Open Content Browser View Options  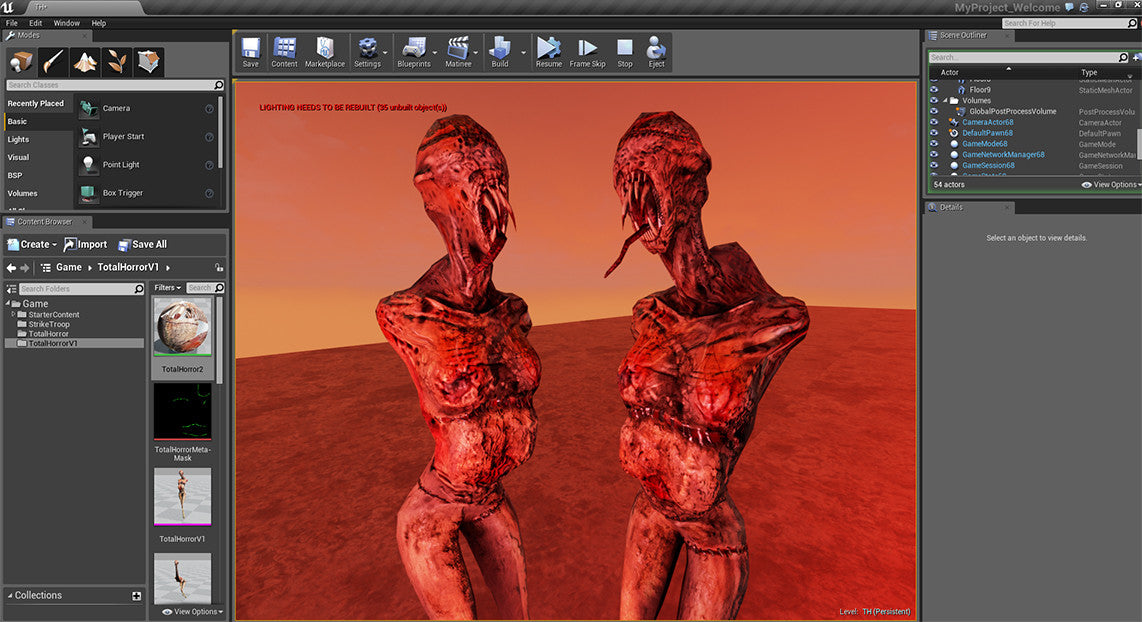click(x=192, y=612)
